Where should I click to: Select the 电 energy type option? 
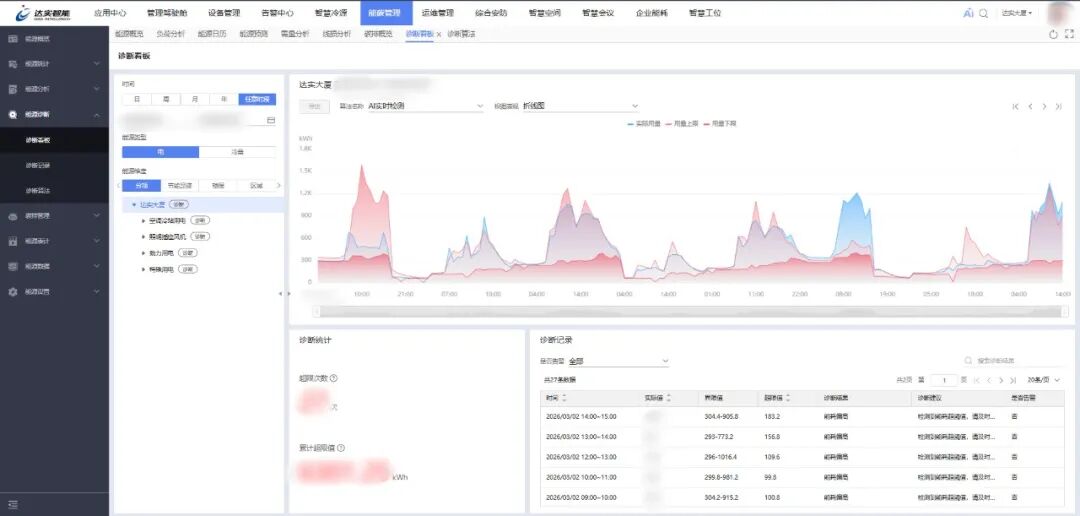pos(160,152)
